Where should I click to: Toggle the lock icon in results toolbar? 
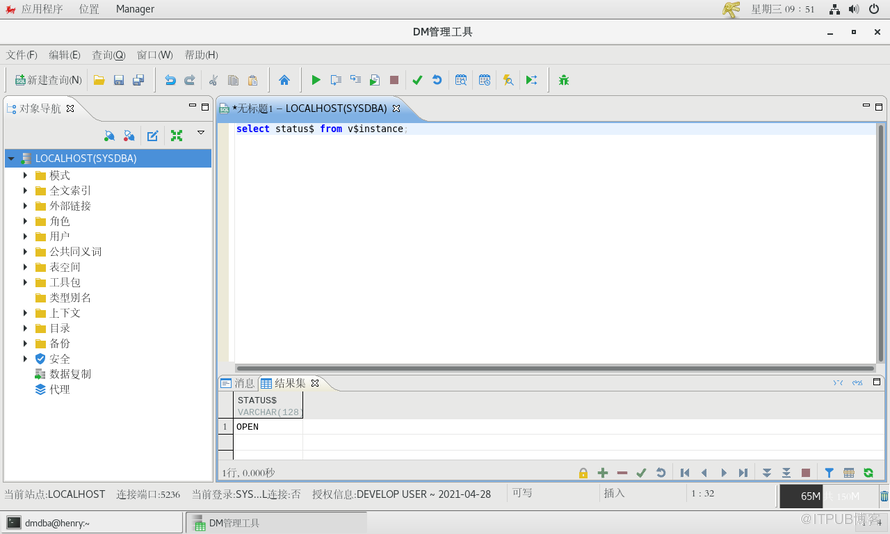pos(583,473)
